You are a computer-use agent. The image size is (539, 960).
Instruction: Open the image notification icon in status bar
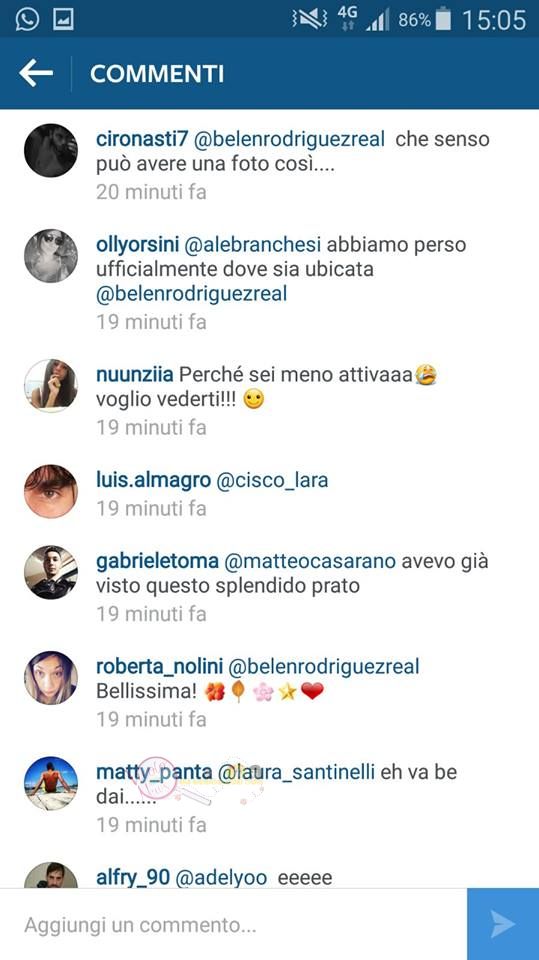pyautogui.click(x=63, y=20)
